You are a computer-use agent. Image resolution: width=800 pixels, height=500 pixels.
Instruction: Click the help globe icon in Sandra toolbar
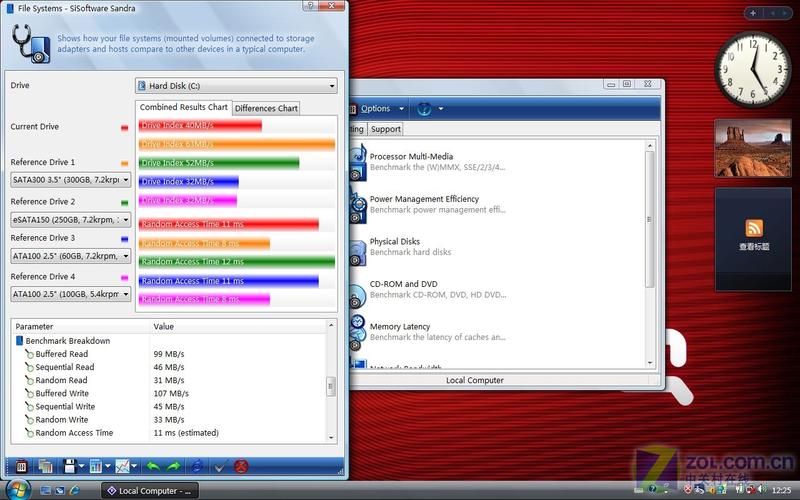pos(424,109)
